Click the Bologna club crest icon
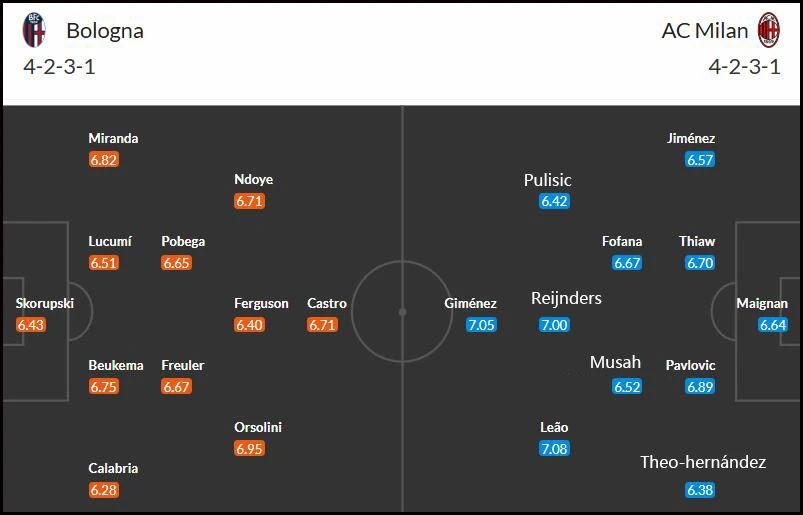Viewport: 803px width, 515px height. (x=34, y=30)
